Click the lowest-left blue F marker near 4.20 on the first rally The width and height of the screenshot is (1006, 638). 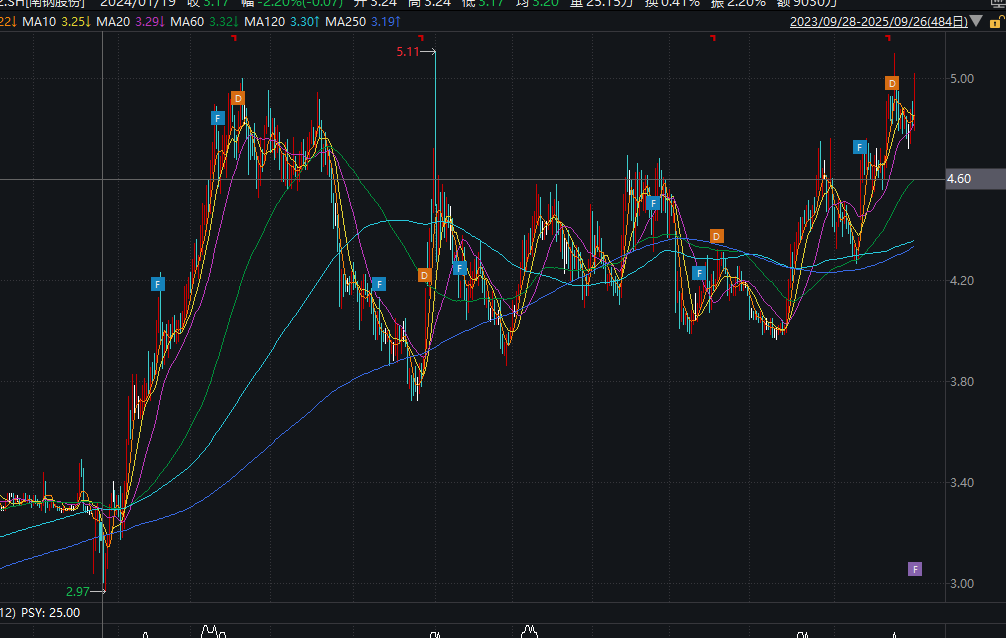(x=158, y=284)
